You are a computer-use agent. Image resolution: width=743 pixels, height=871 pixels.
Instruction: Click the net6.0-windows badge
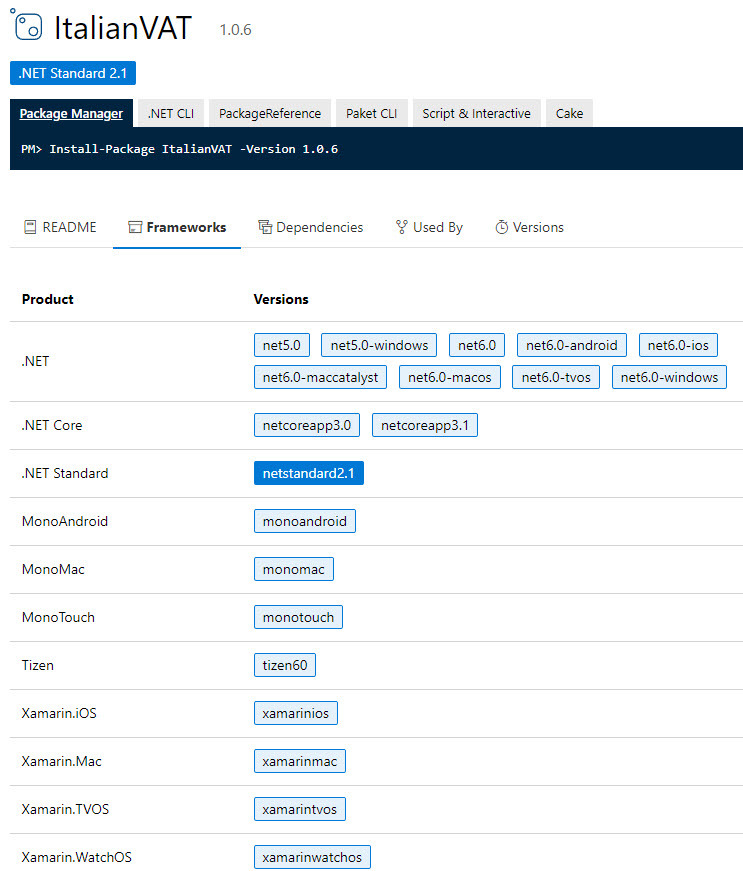(669, 377)
